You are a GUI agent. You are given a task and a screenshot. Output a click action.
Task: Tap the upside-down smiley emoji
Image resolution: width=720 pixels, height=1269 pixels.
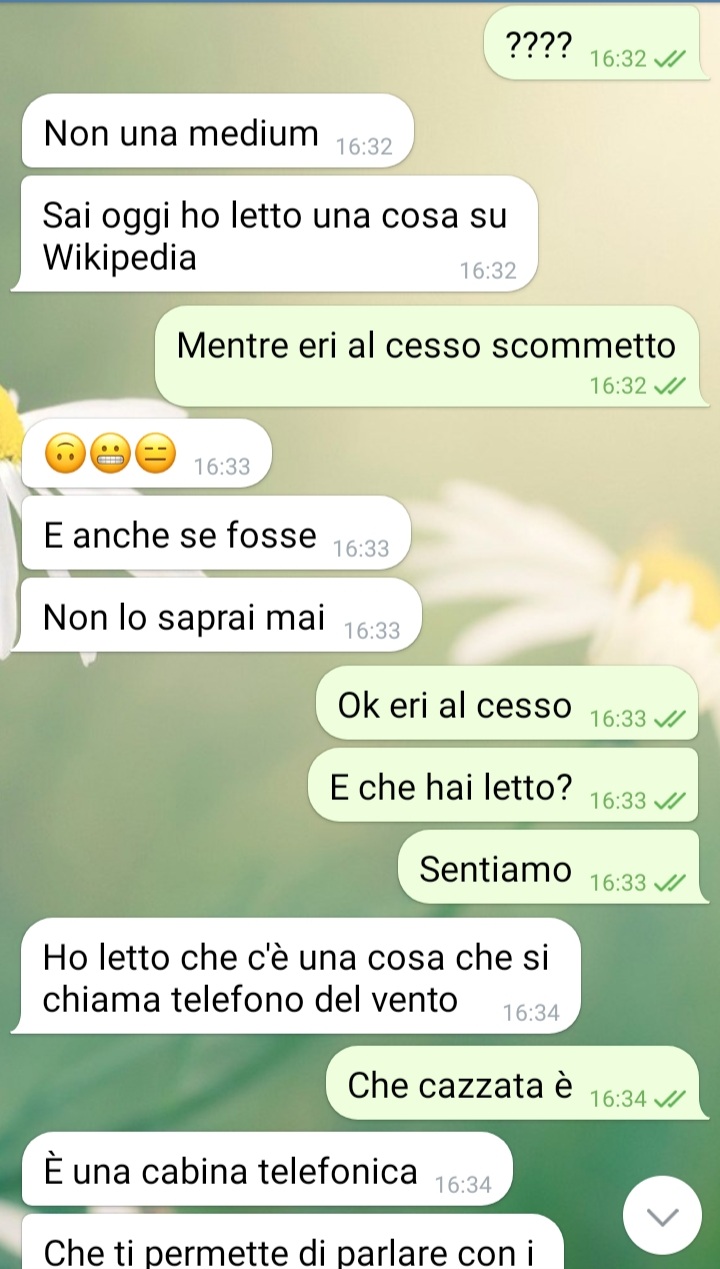63,454
